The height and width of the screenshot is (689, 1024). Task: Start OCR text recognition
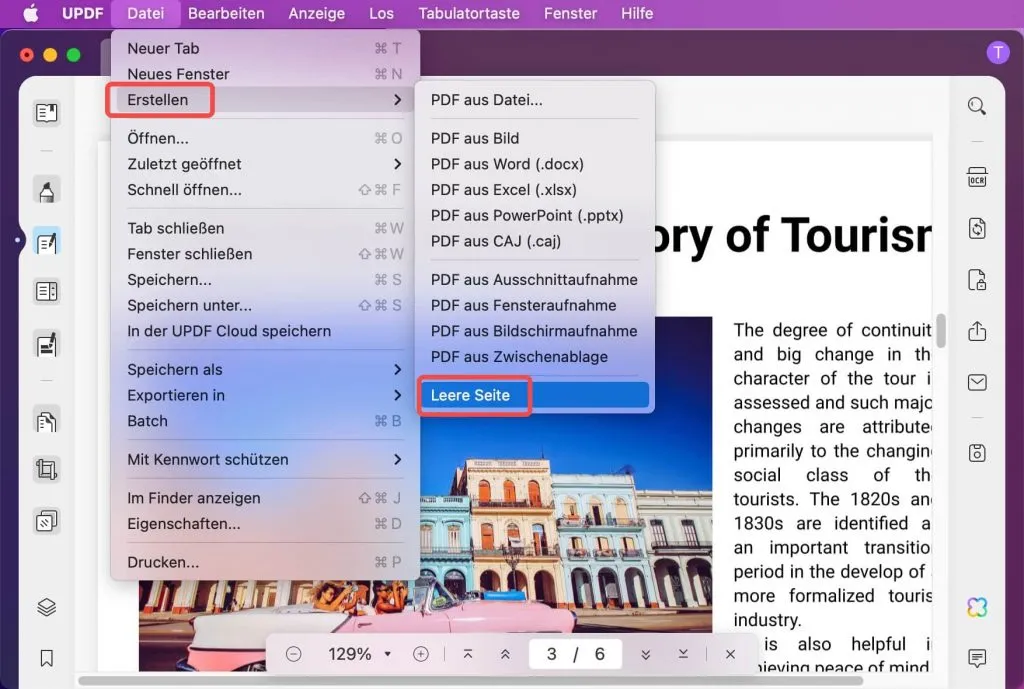(977, 177)
